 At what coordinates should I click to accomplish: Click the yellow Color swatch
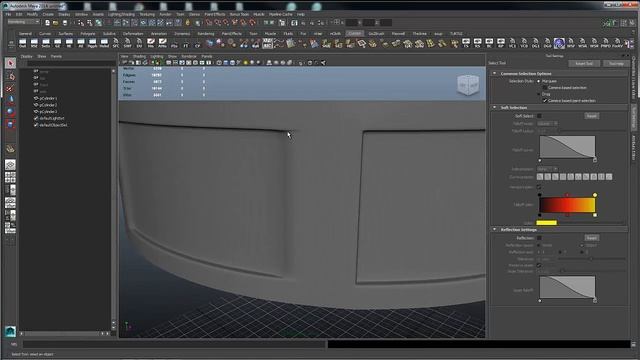[x=547, y=222]
